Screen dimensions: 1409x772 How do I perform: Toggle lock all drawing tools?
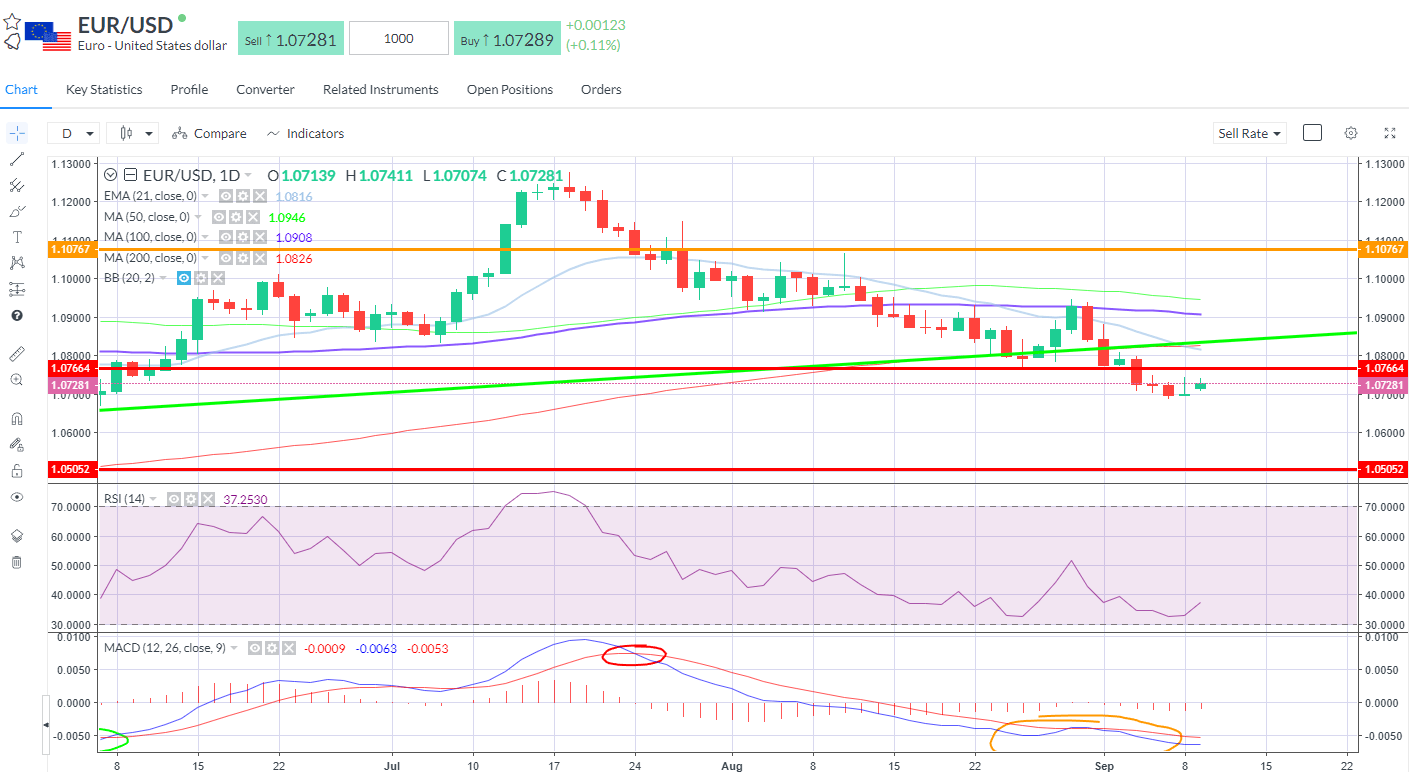17,470
